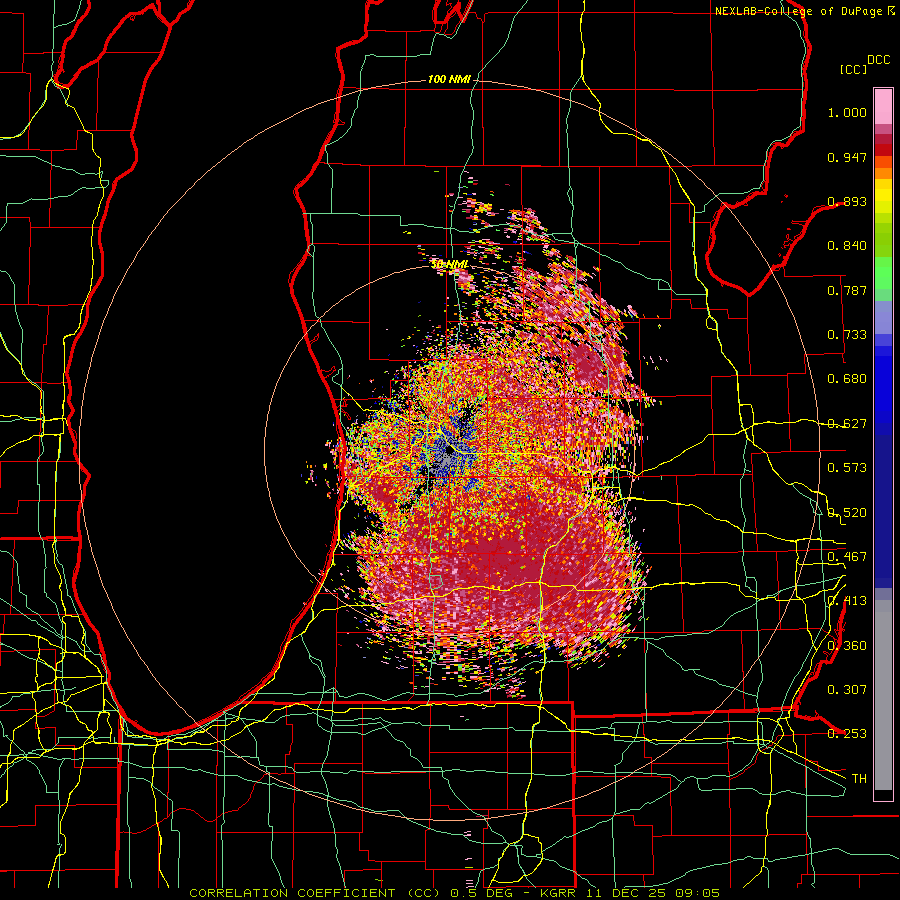
Task: Click the DCC legend title
Action: coord(878,60)
